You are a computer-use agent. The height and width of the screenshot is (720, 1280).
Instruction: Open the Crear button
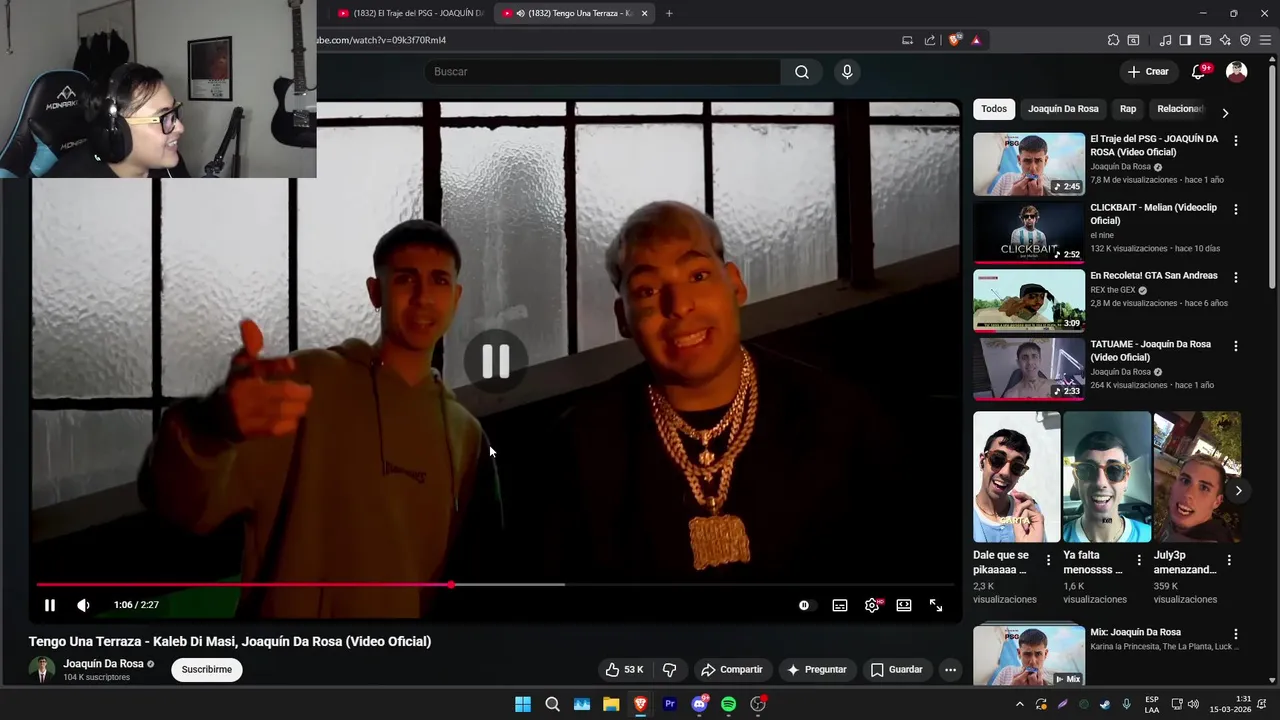coord(1147,72)
